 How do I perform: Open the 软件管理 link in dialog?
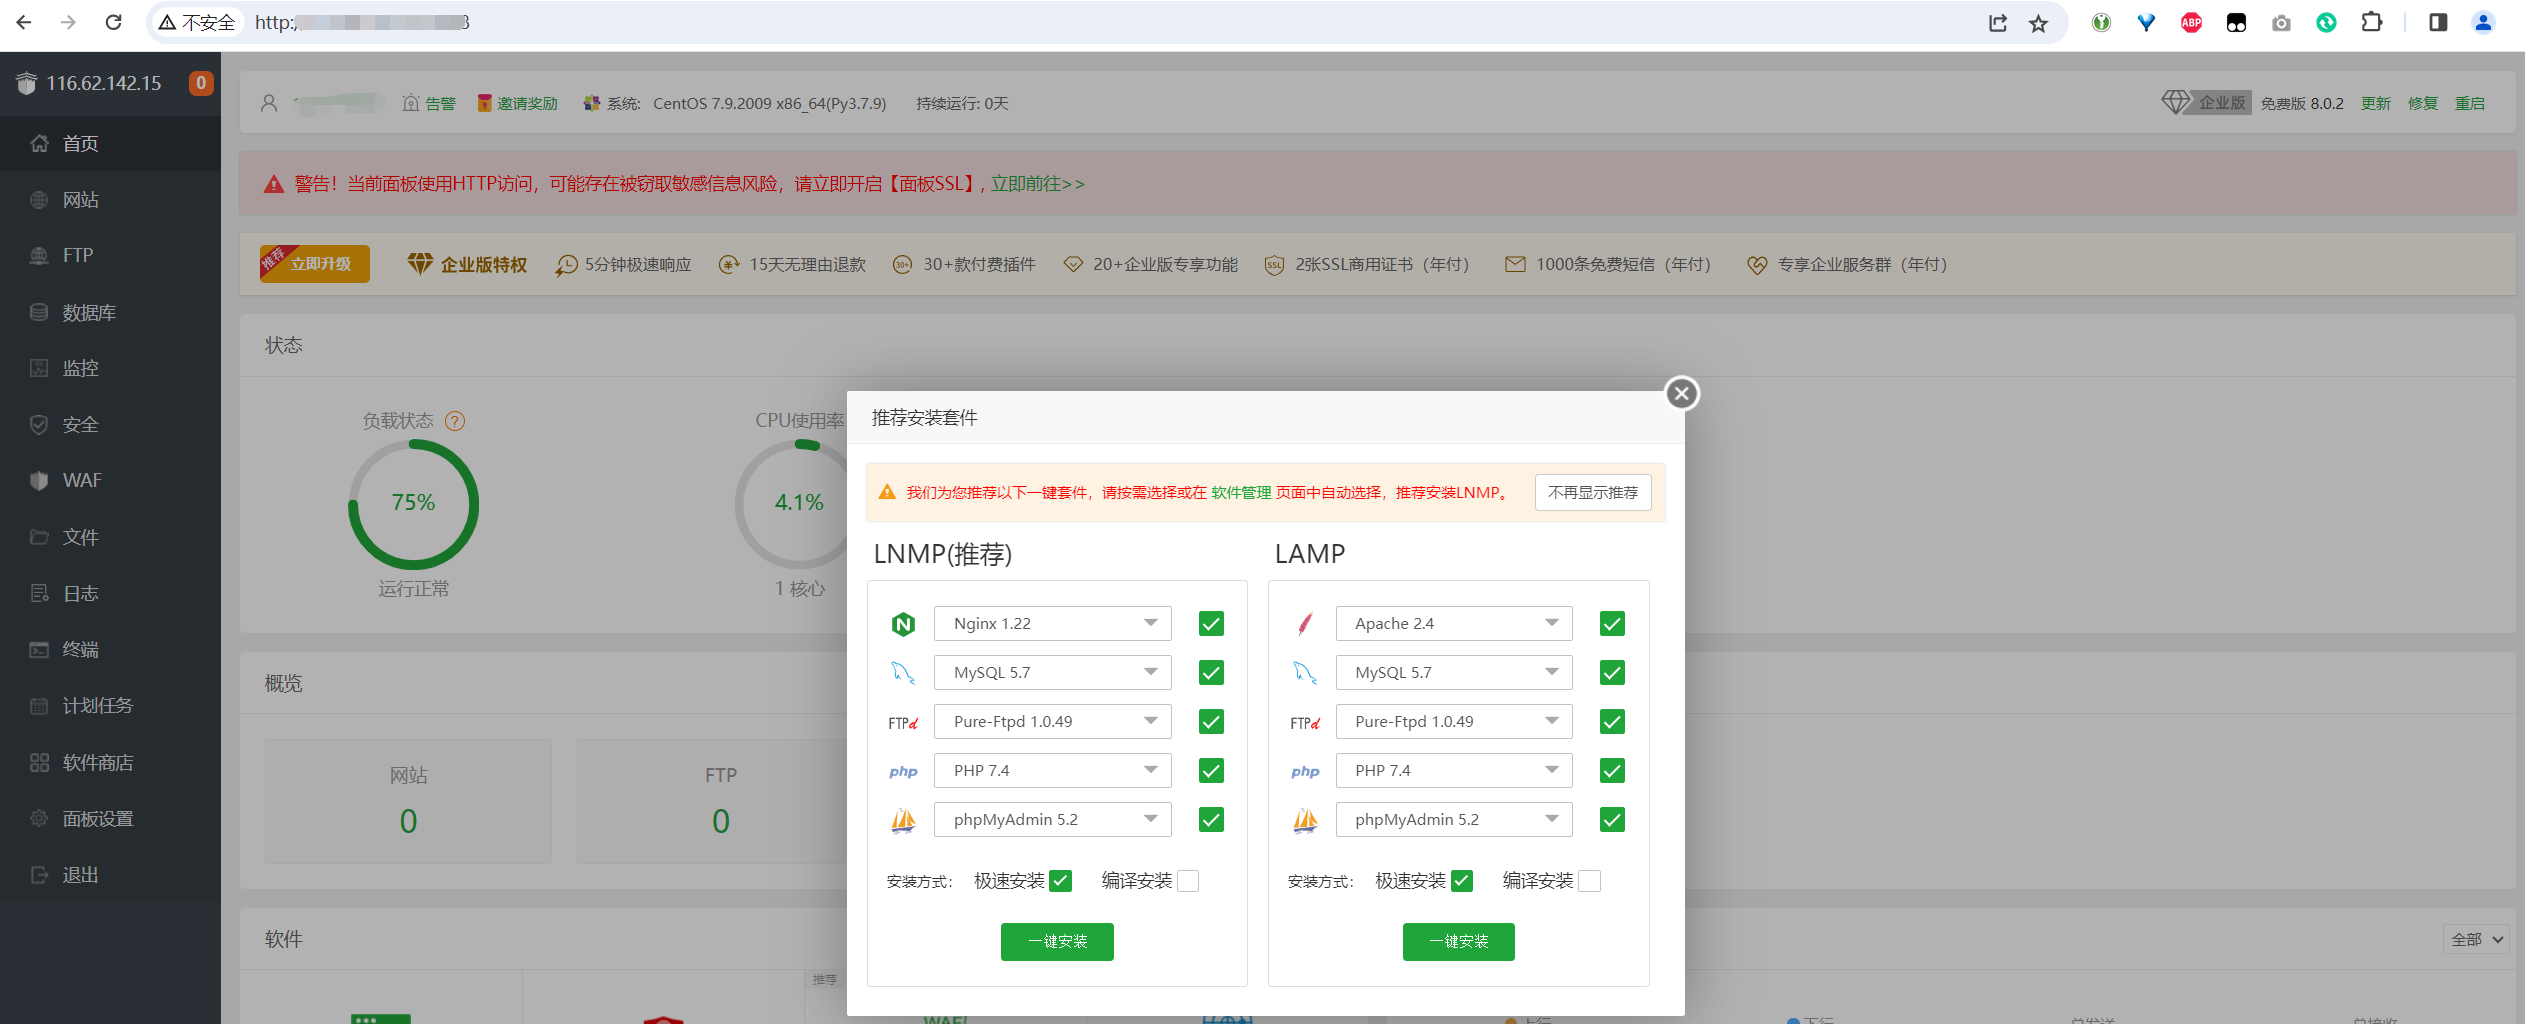coord(1241,493)
